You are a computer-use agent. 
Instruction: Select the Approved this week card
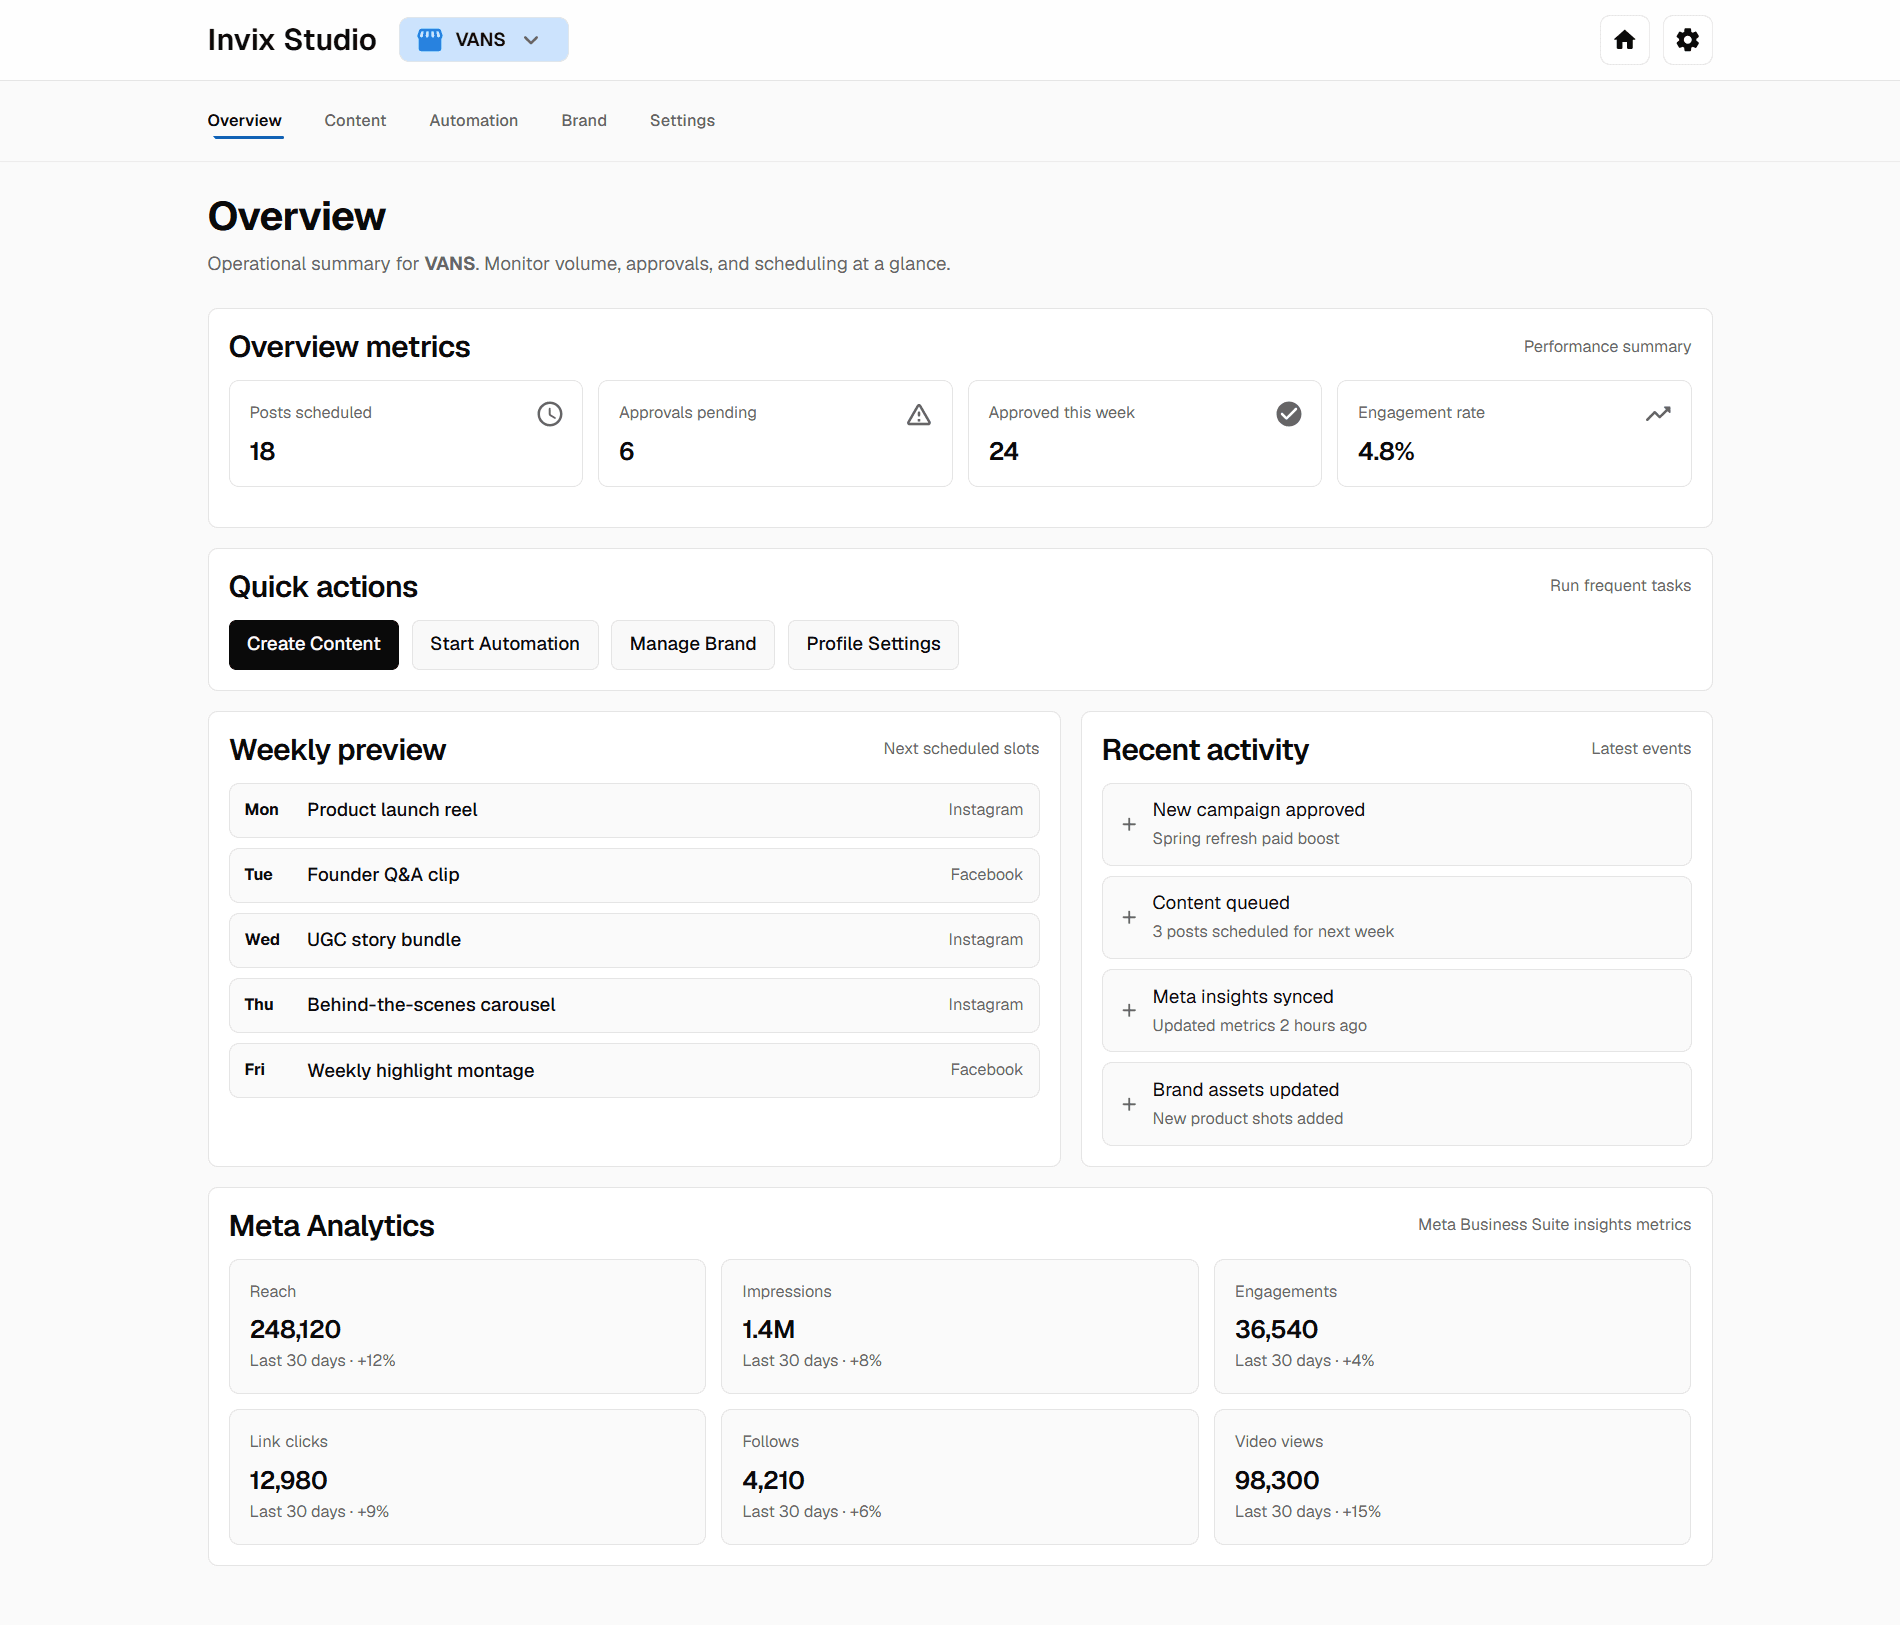click(x=1145, y=433)
